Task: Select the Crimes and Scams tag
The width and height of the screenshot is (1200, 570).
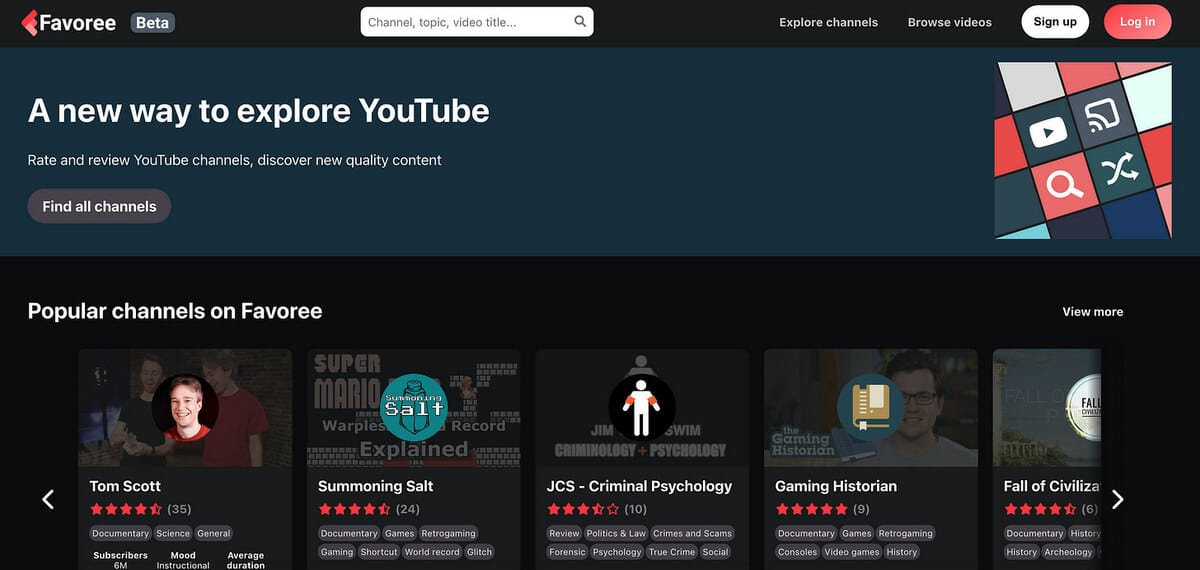Action: click(x=692, y=533)
